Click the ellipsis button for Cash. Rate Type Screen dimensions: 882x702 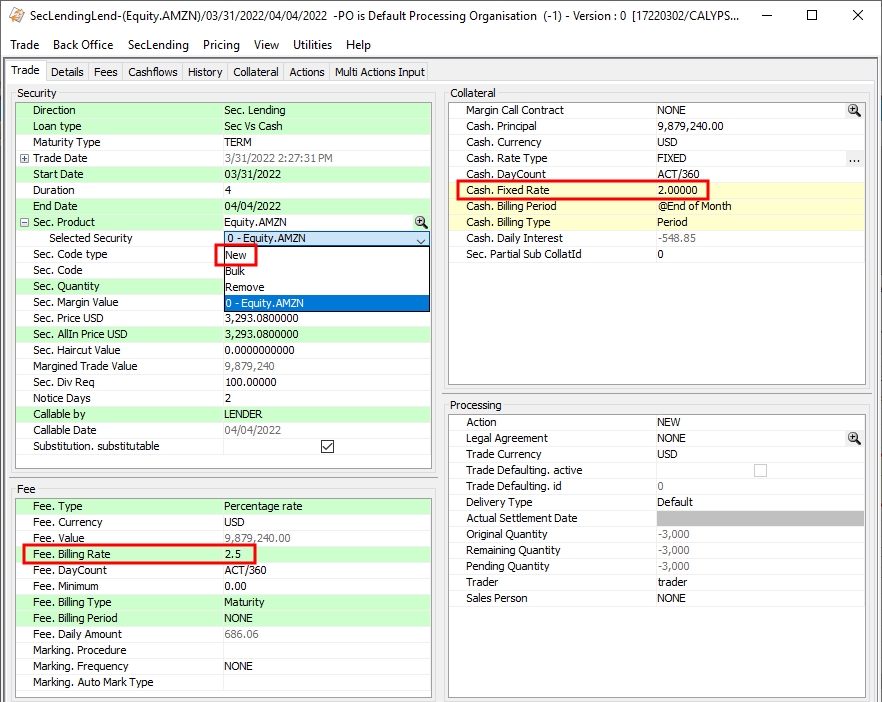point(854,159)
